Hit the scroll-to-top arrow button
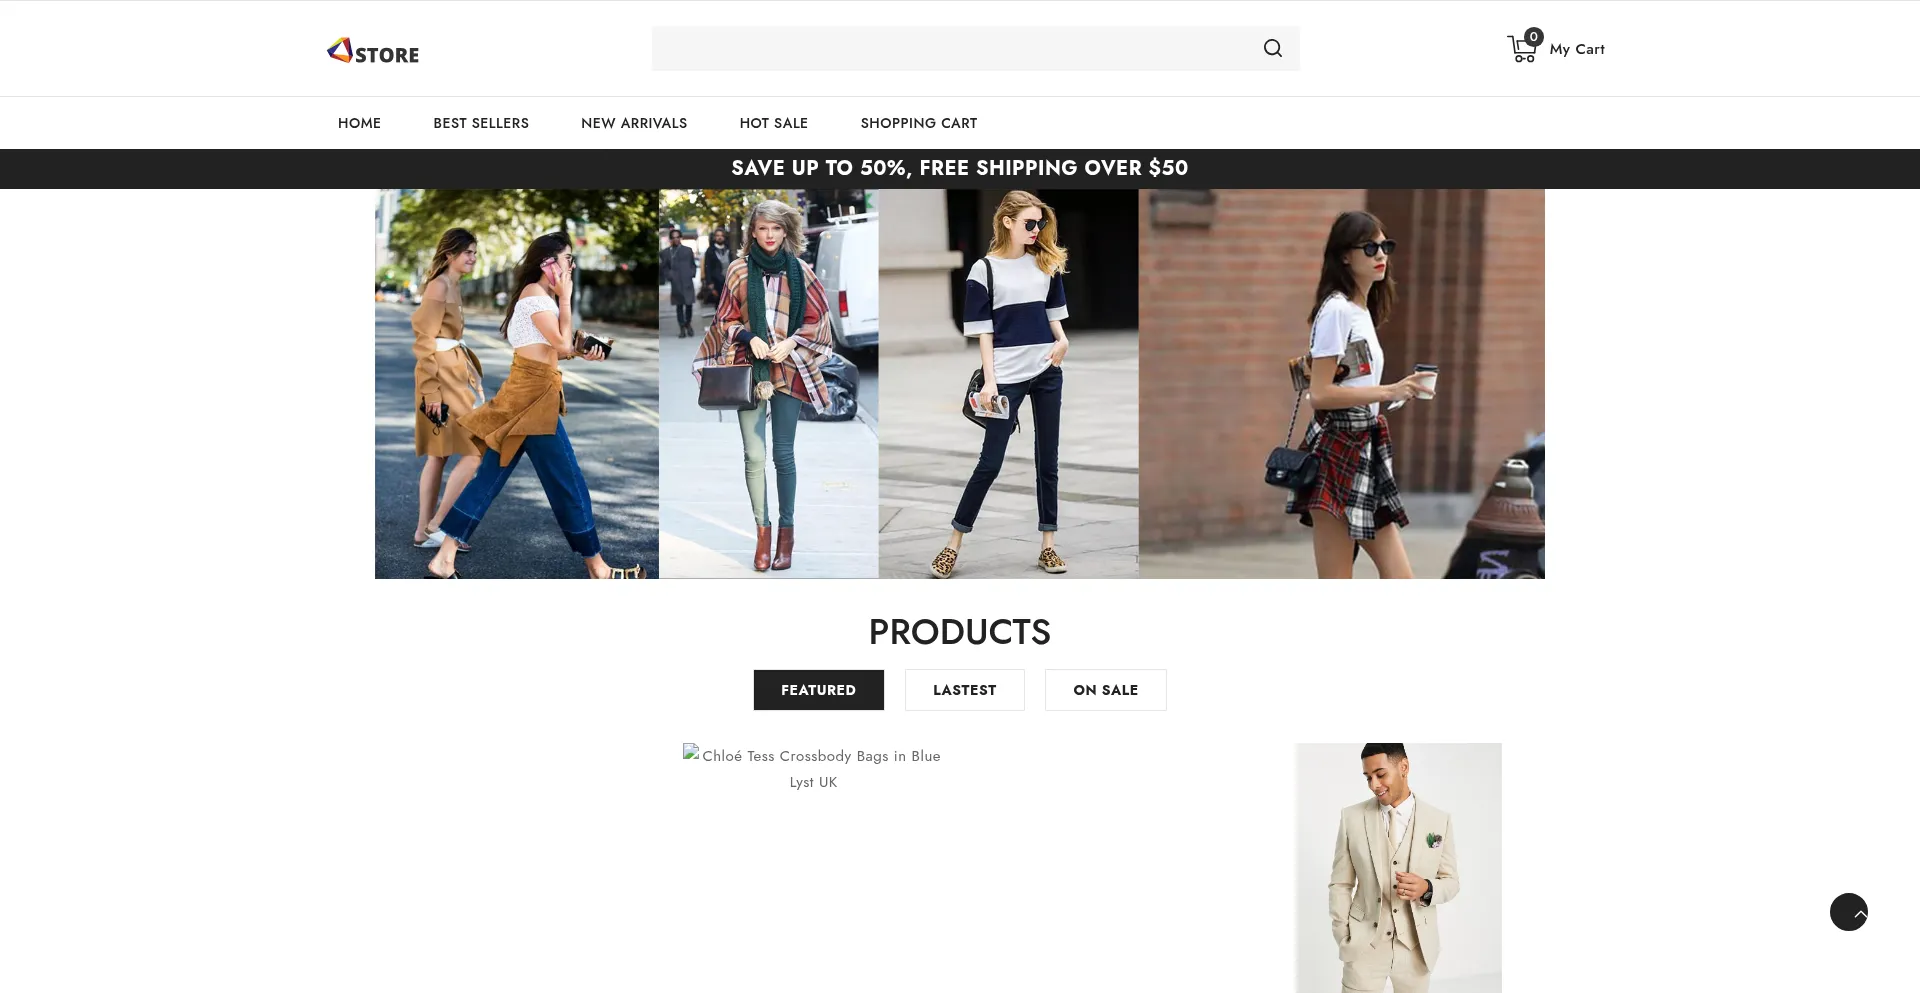The height and width of the screenshot is (993, 1920). pos(1848,912)
